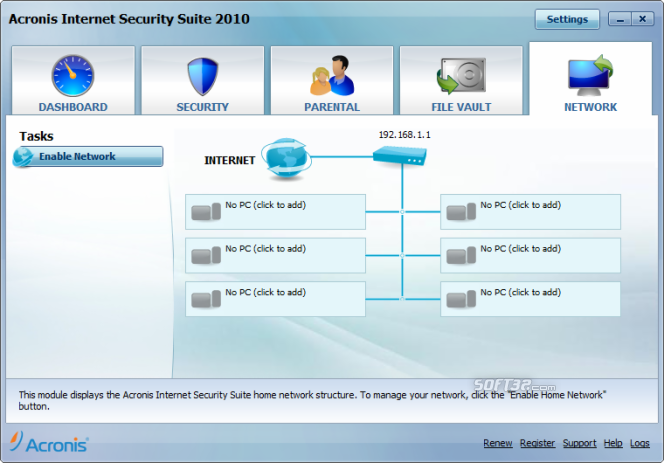Click PC icon in bottom-left No PC slot
The height and width of the screenshot is (463, 664).
pos(206,299)
